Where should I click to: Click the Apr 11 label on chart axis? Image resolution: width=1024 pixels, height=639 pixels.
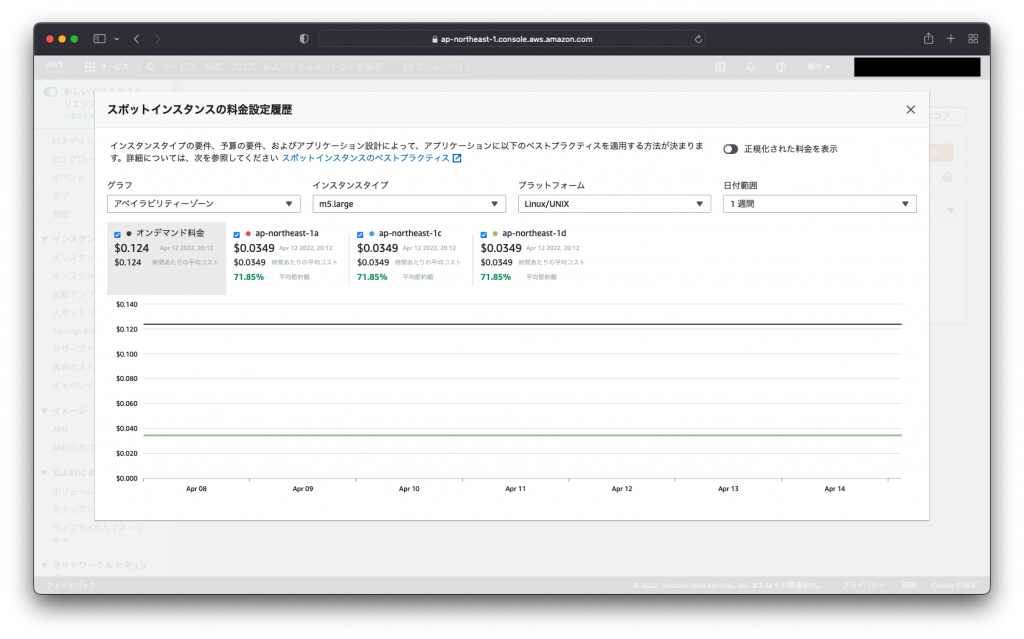(x=515, y=489)
